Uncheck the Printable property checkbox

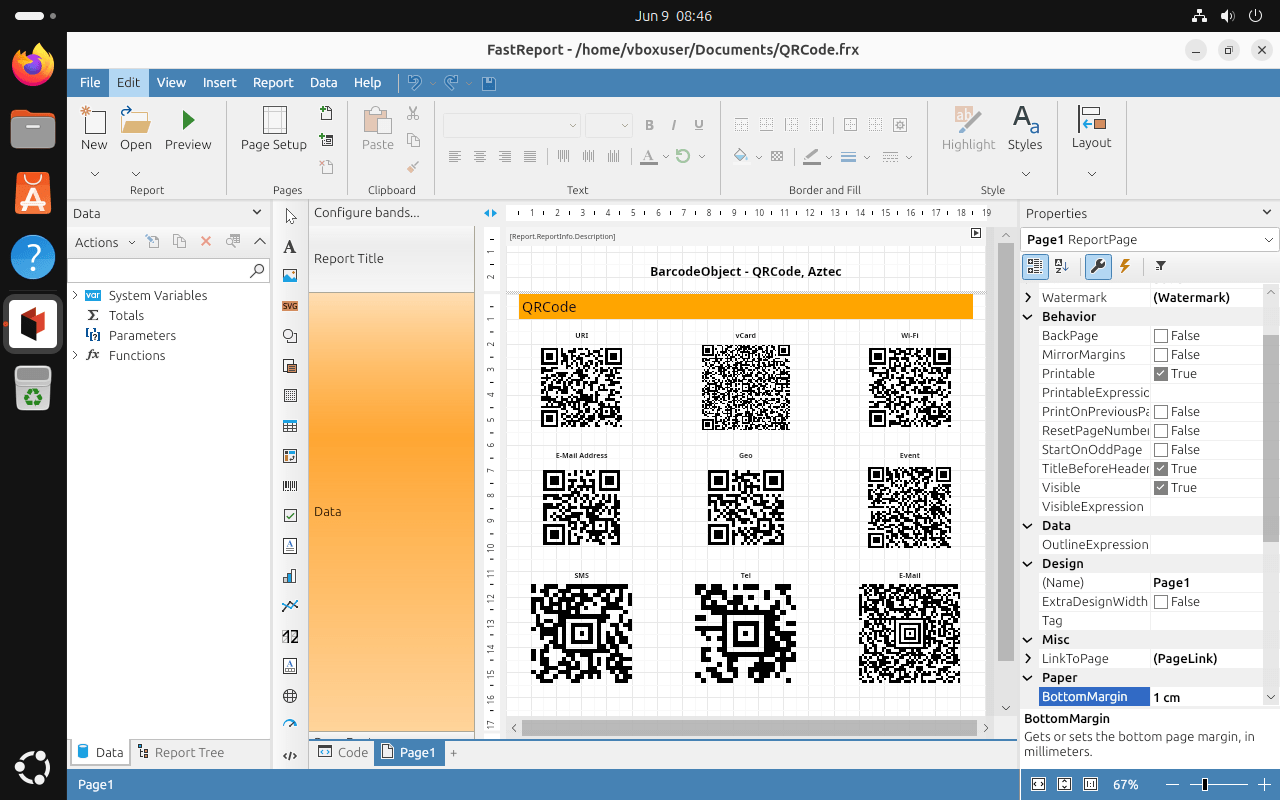1161,374
